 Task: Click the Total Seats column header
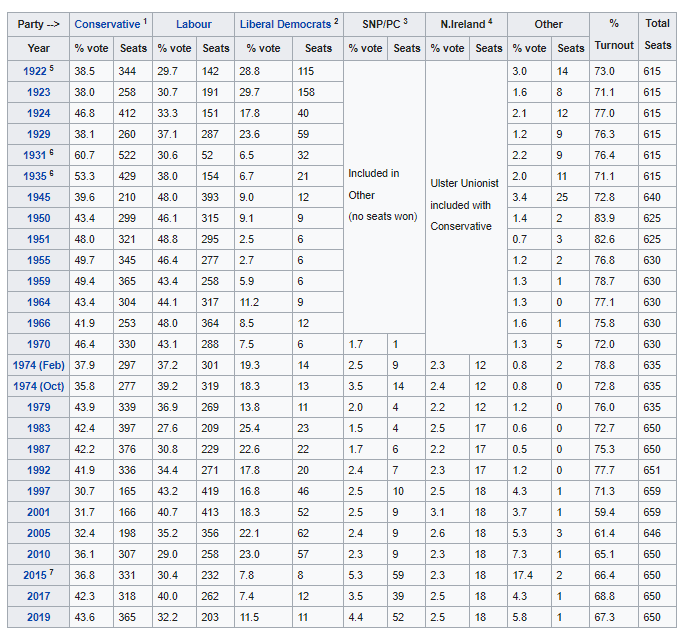[x=657, y=36]
